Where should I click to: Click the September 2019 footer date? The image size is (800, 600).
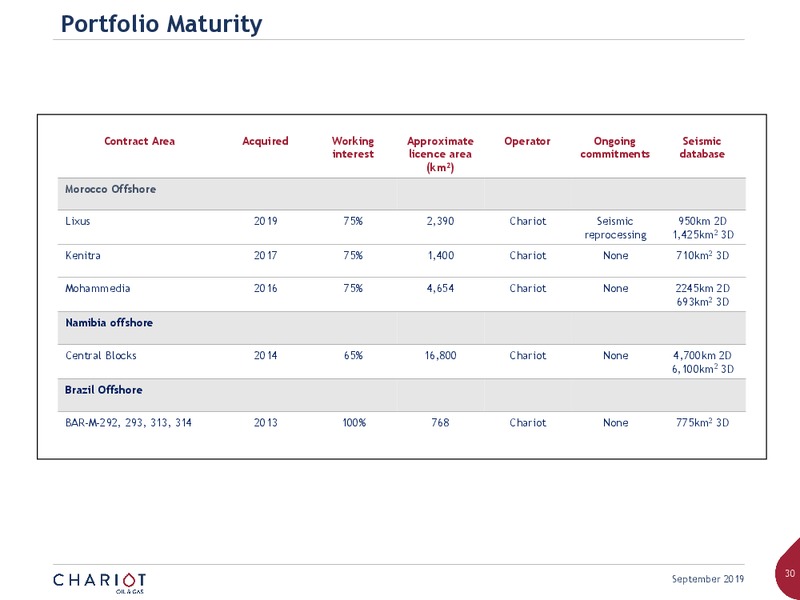(x=708, y=579)
